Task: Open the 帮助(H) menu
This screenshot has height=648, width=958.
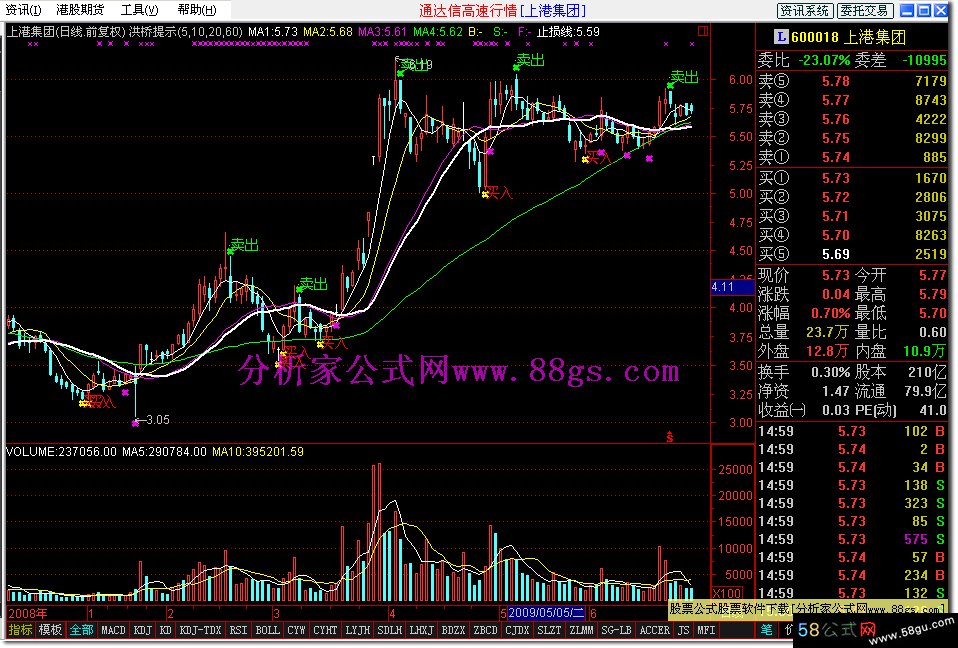Action: (197, 10)
